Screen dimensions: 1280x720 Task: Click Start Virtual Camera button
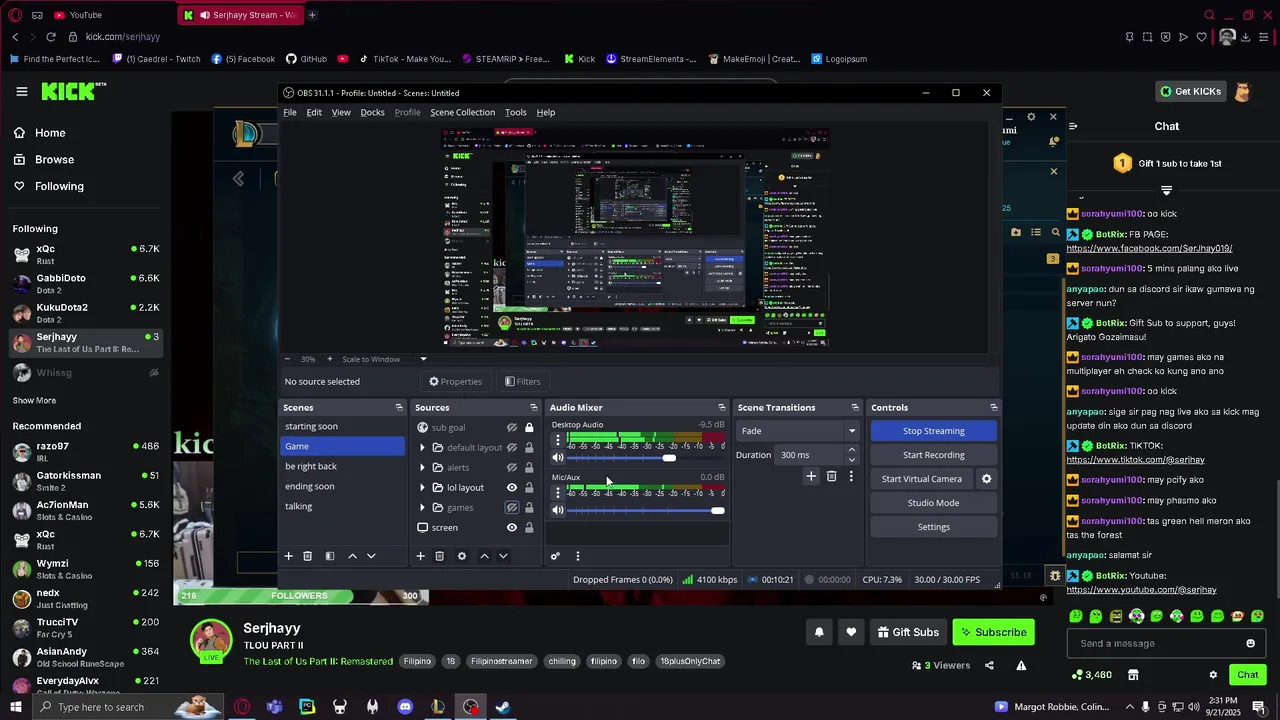(922, 479)
